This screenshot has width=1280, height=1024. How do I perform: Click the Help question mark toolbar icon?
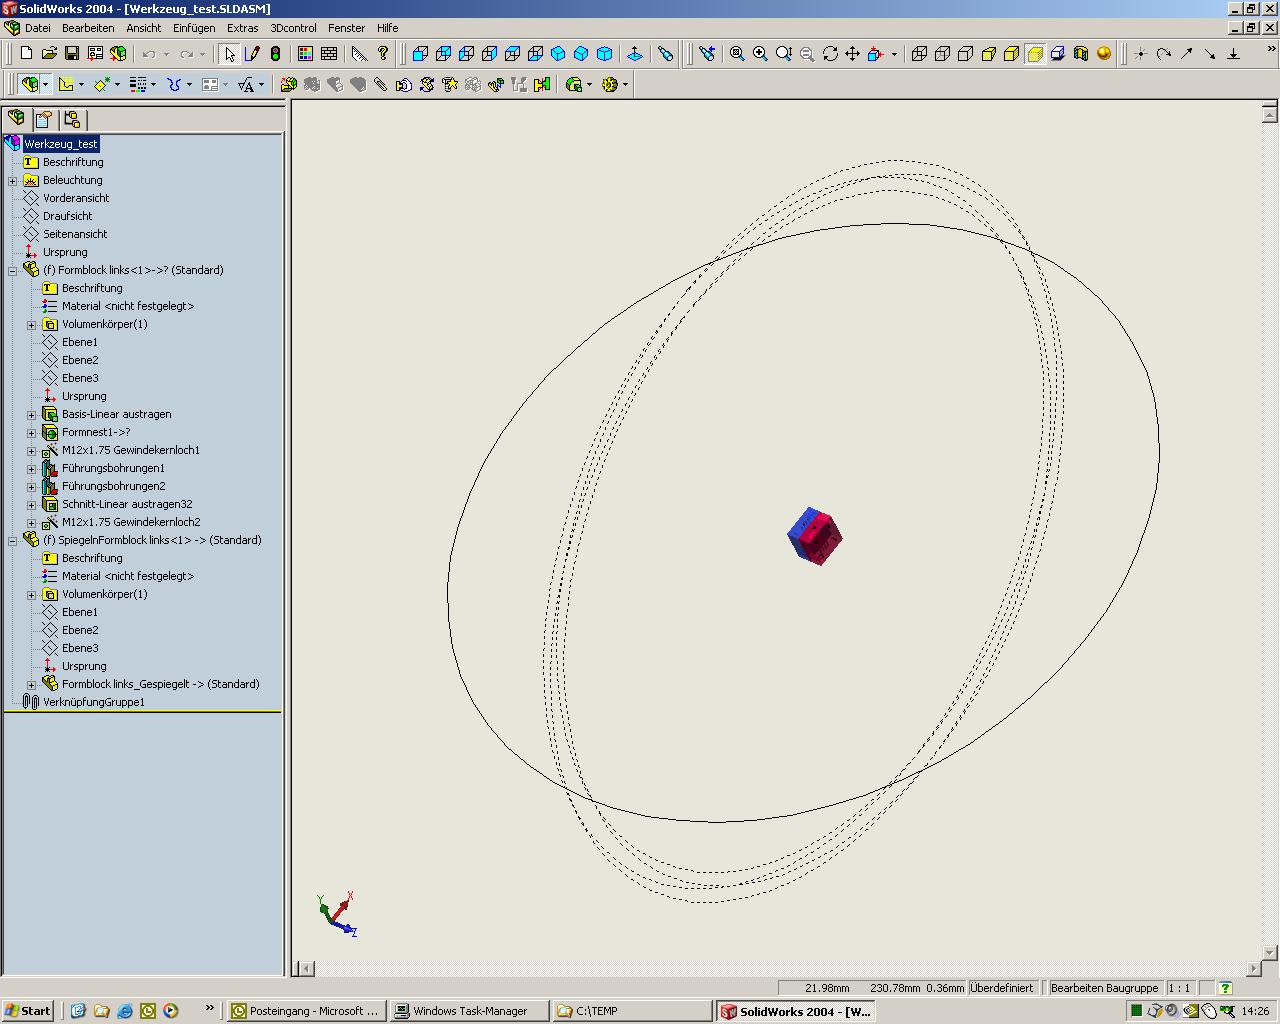coord(383,54)
